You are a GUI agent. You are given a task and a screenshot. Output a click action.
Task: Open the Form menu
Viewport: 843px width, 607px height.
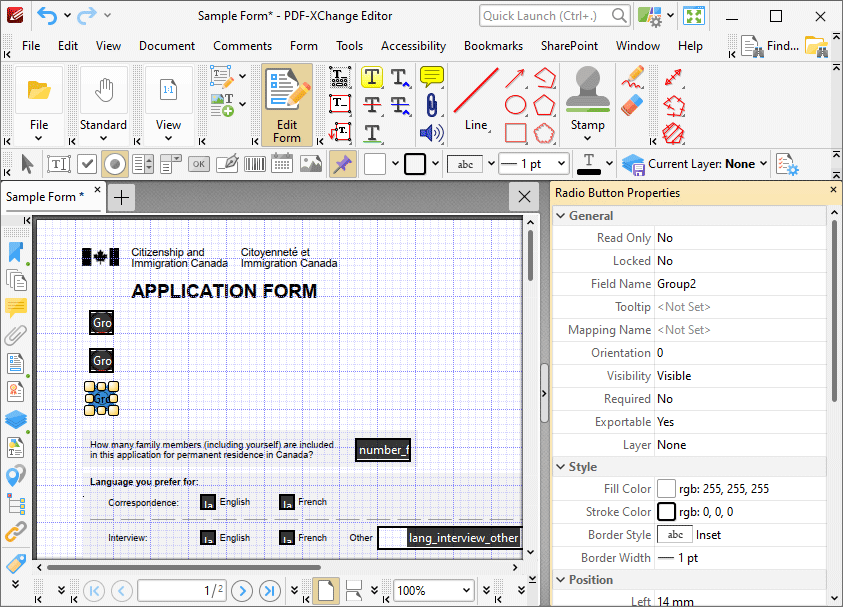[x=304, y=46]
